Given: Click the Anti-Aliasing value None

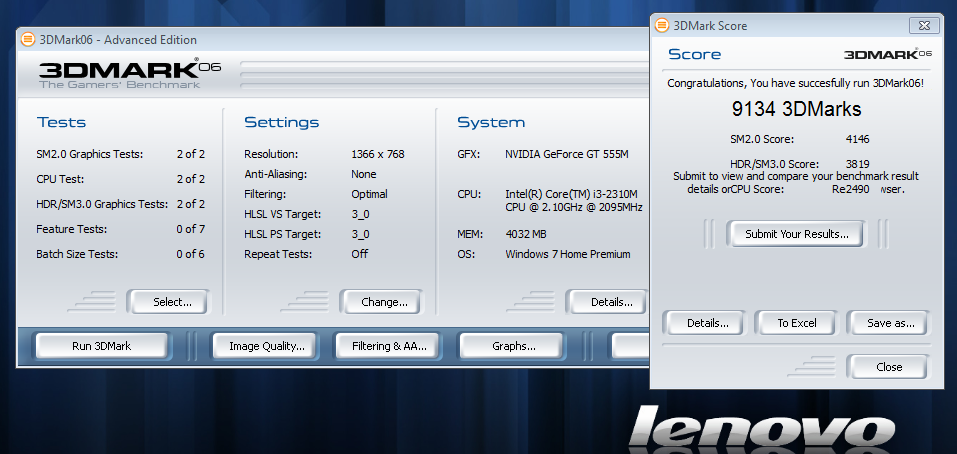Looking at the screenshot, I should (x=364, y=174).
